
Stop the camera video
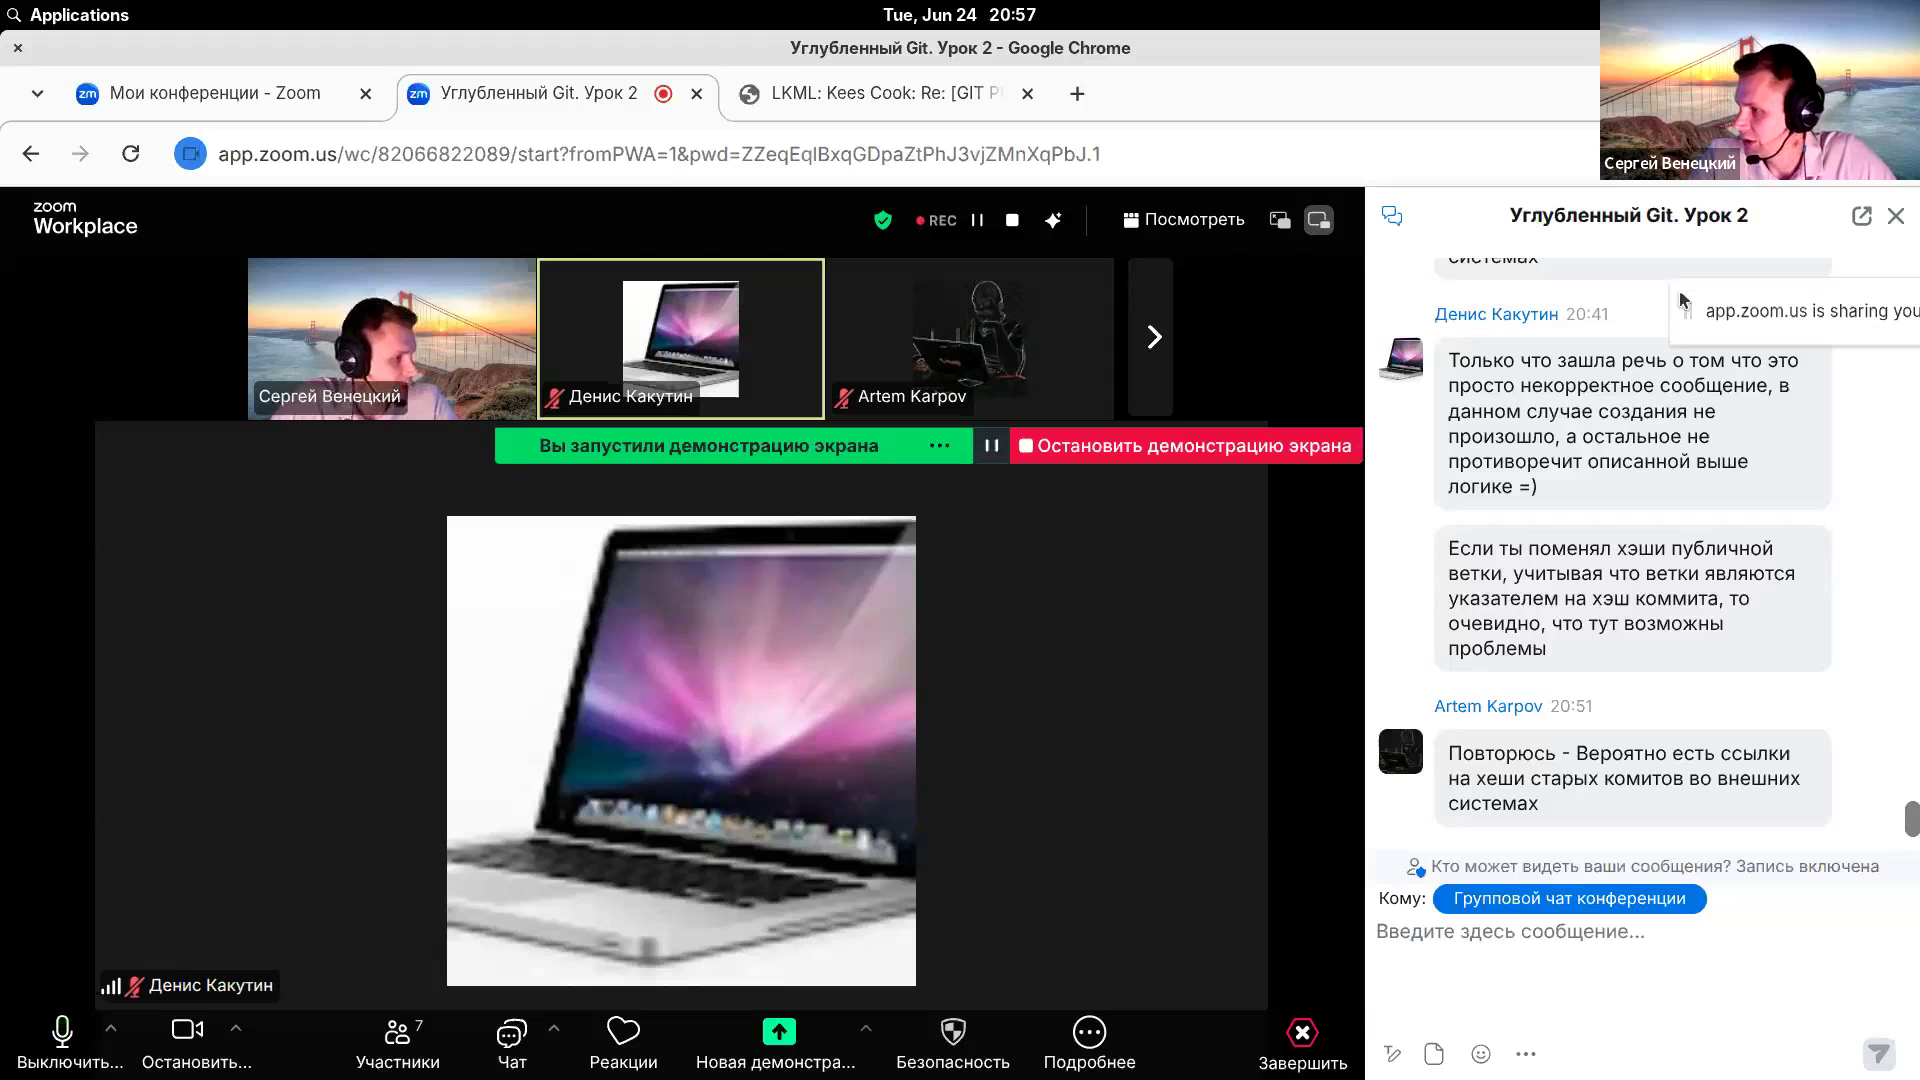pos(187,1030)
